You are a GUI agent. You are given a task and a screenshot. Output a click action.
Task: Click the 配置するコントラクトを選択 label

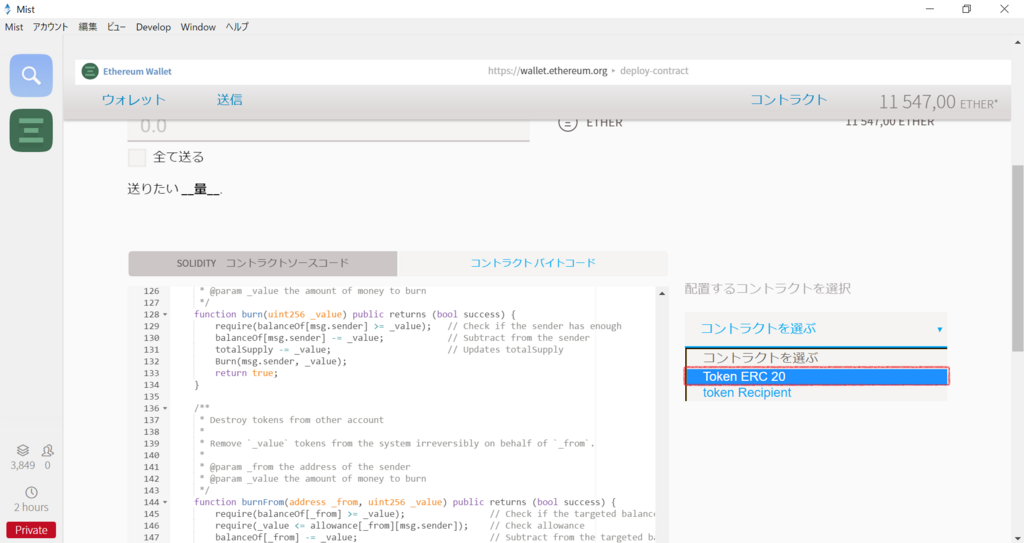[767, 288]
